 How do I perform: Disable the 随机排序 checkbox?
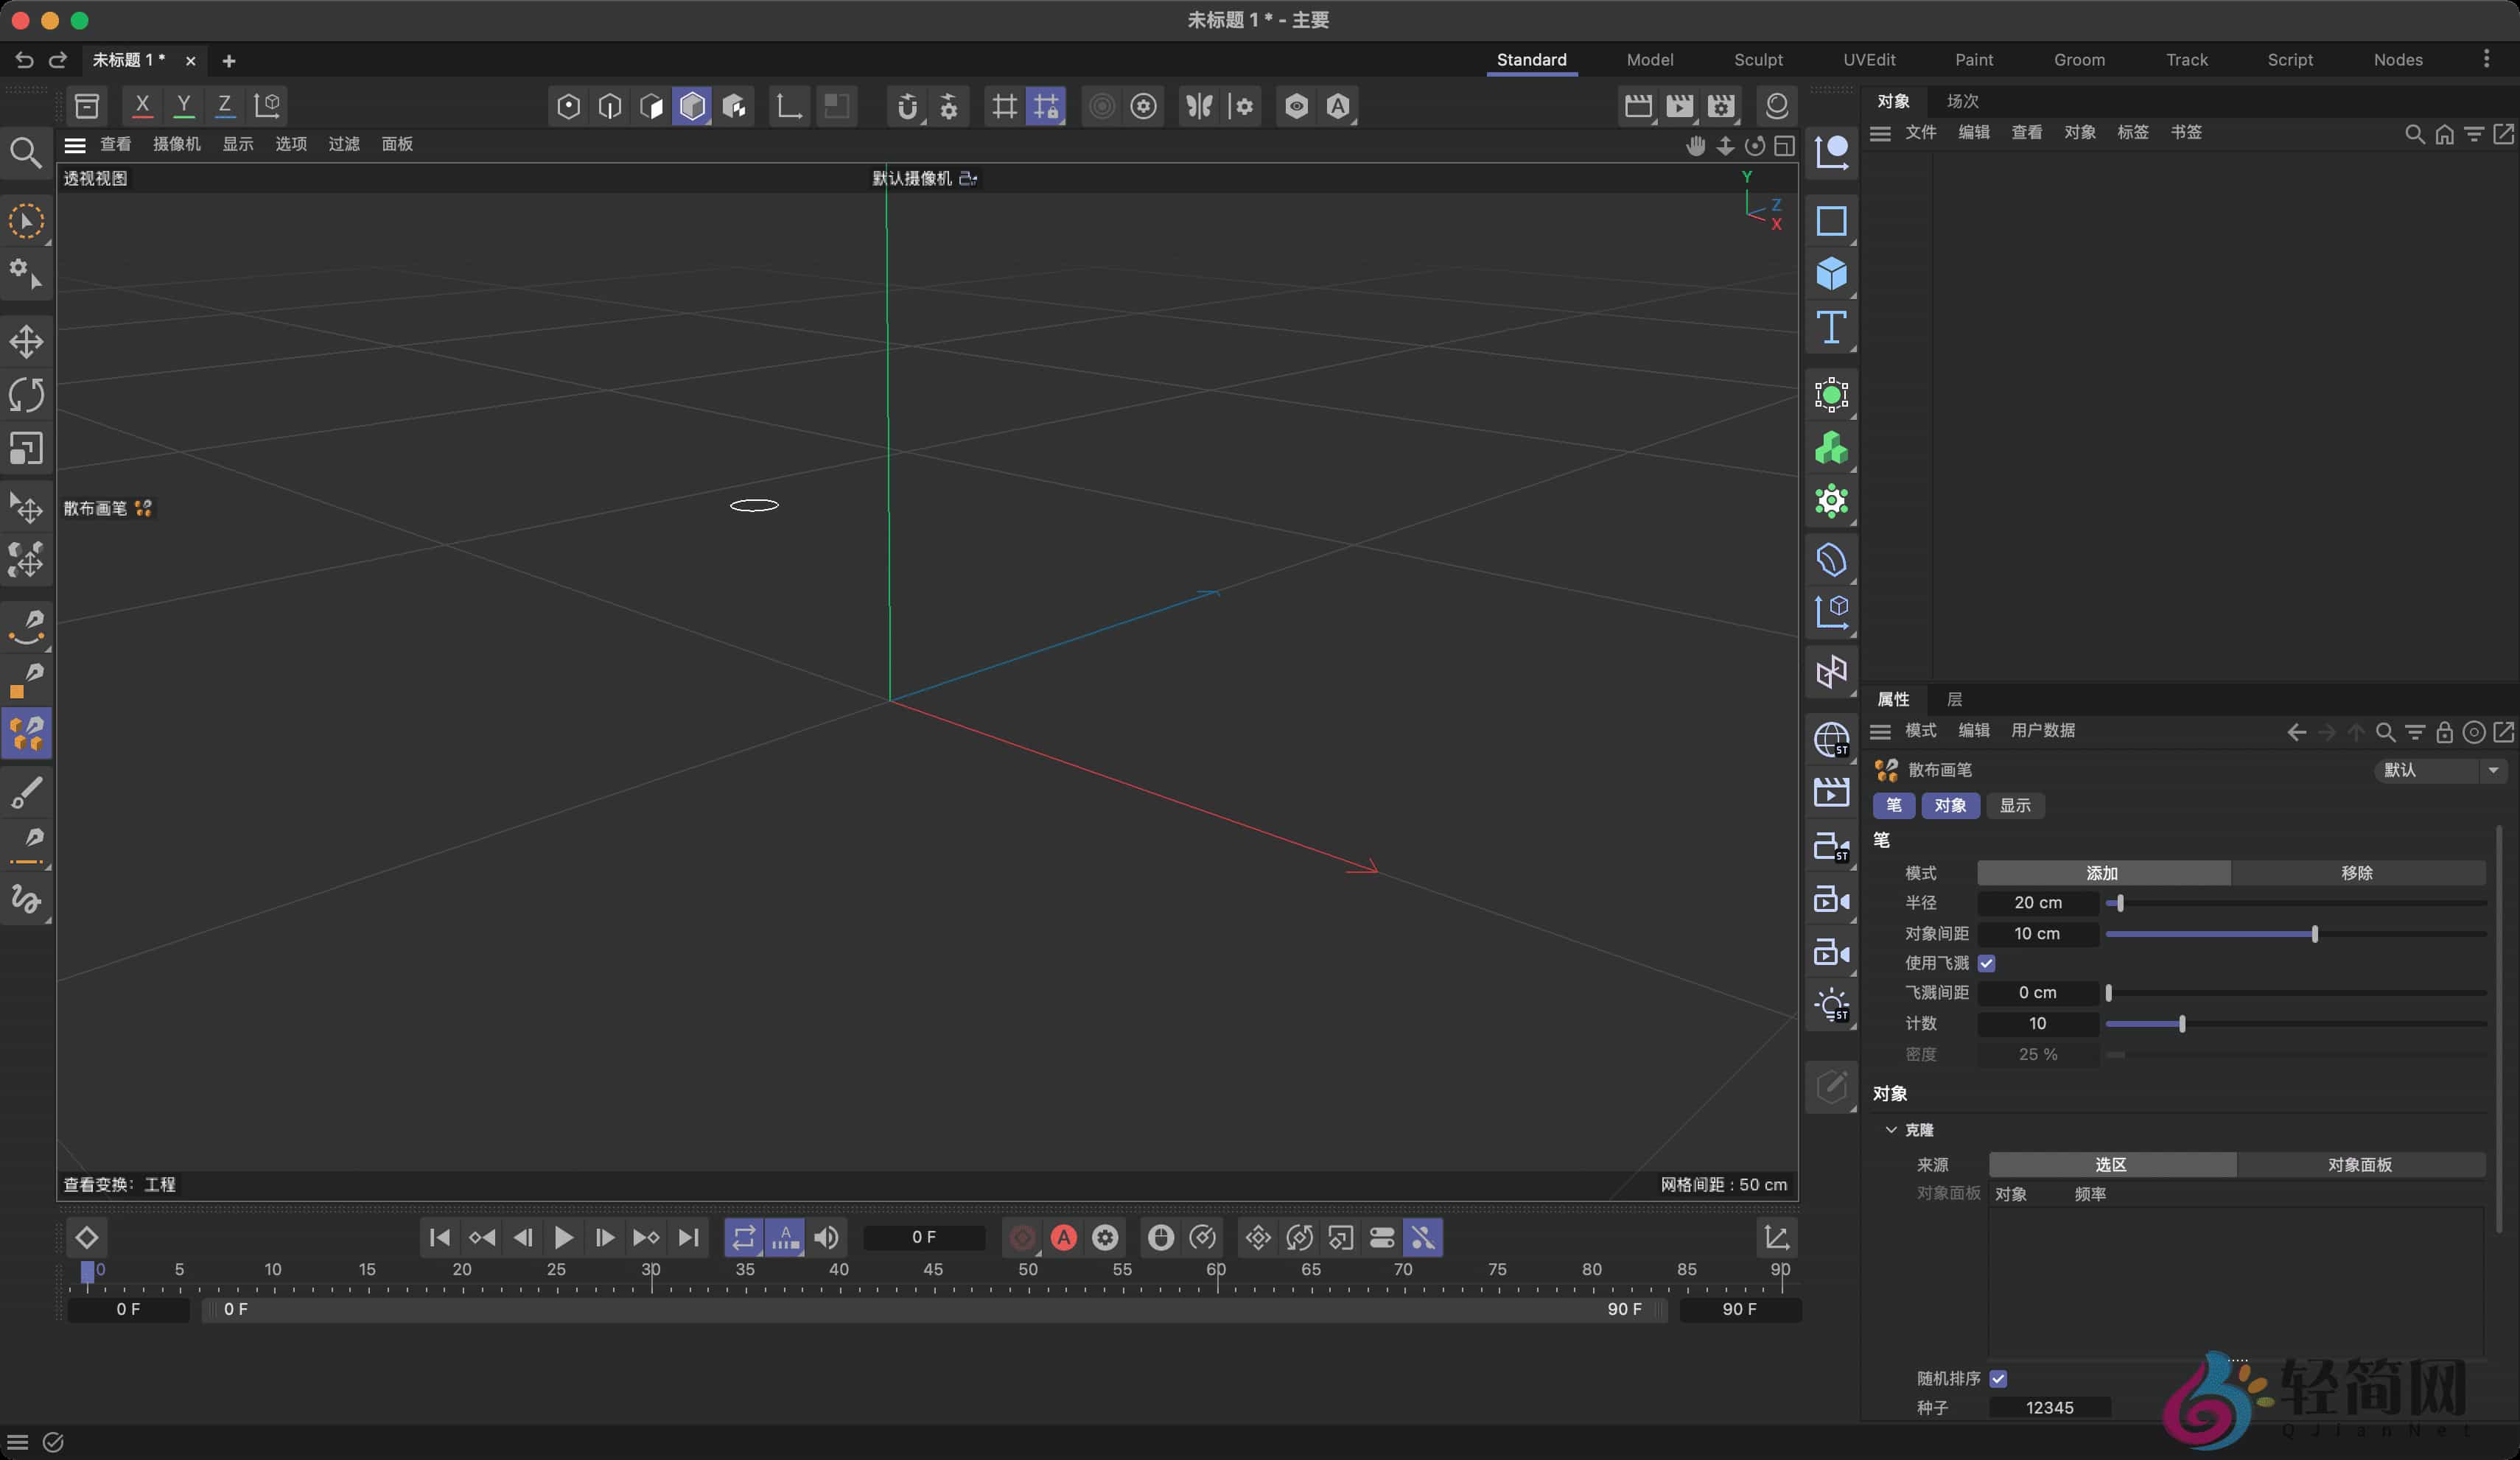pyautogui.click(x=1998, y=1378)
